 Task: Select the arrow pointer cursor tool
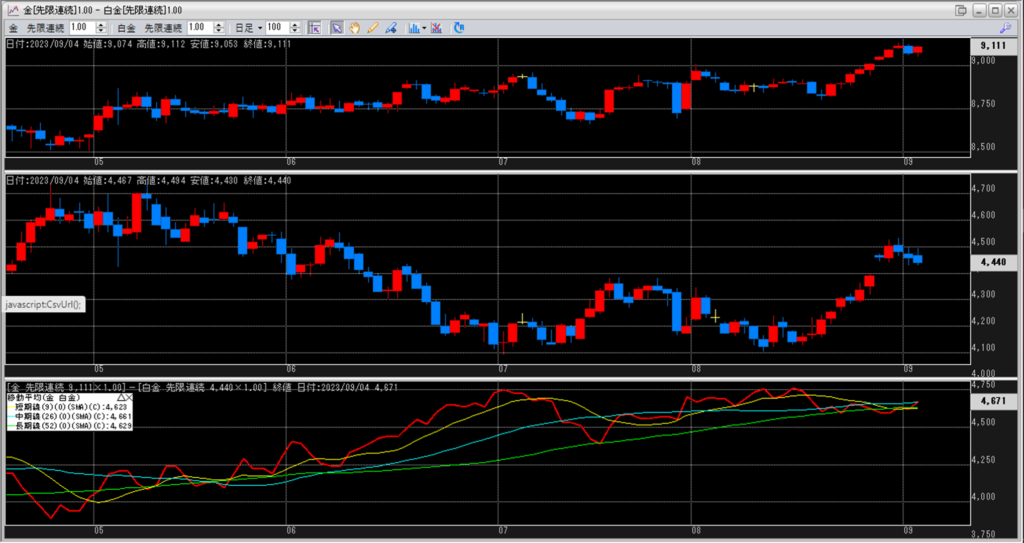point(337,27)
